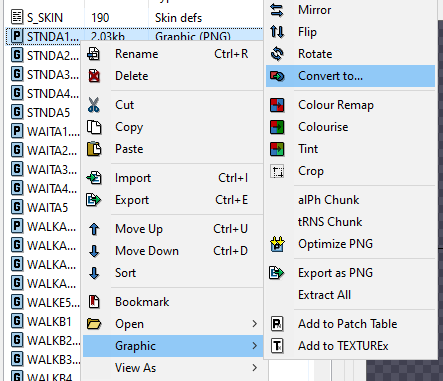Click the Import arrow icon
The height and width of the screenshot is (381, 443).
[94, 178]
